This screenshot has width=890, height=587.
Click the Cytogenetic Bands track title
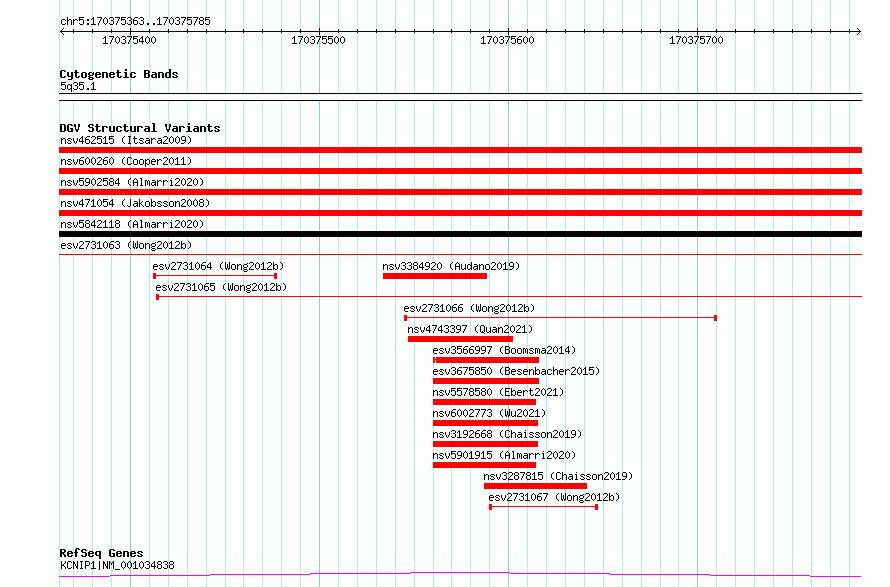(x=119, y=74)
